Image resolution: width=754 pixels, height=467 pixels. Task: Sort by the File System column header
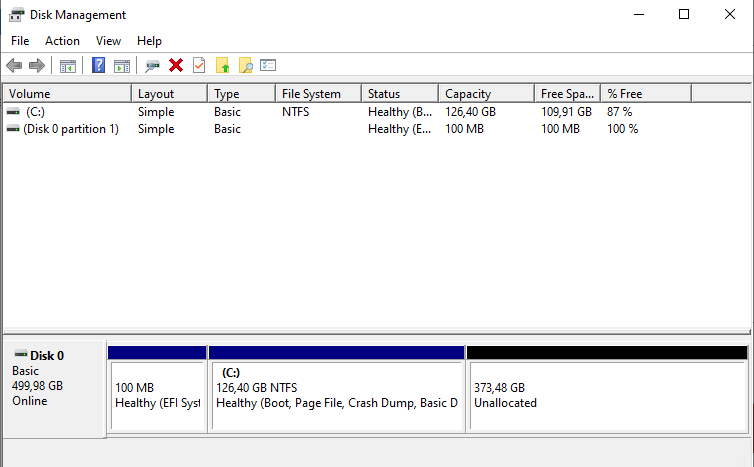pos(317,94)
